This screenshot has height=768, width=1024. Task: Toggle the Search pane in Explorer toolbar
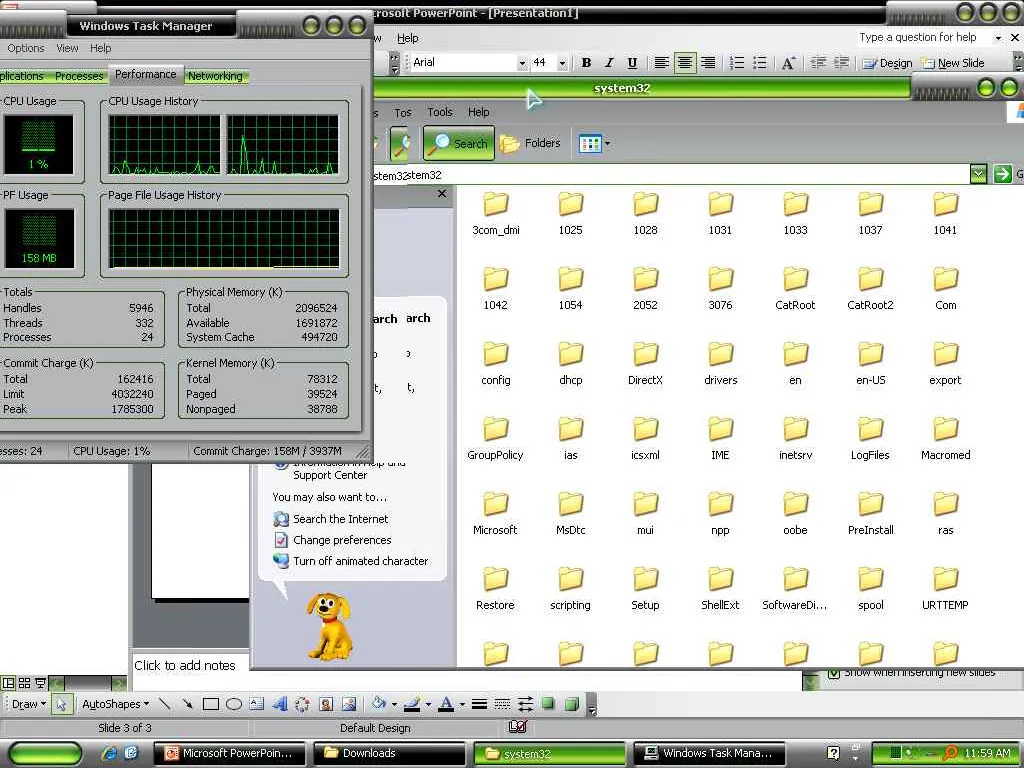tap(458, 143)
